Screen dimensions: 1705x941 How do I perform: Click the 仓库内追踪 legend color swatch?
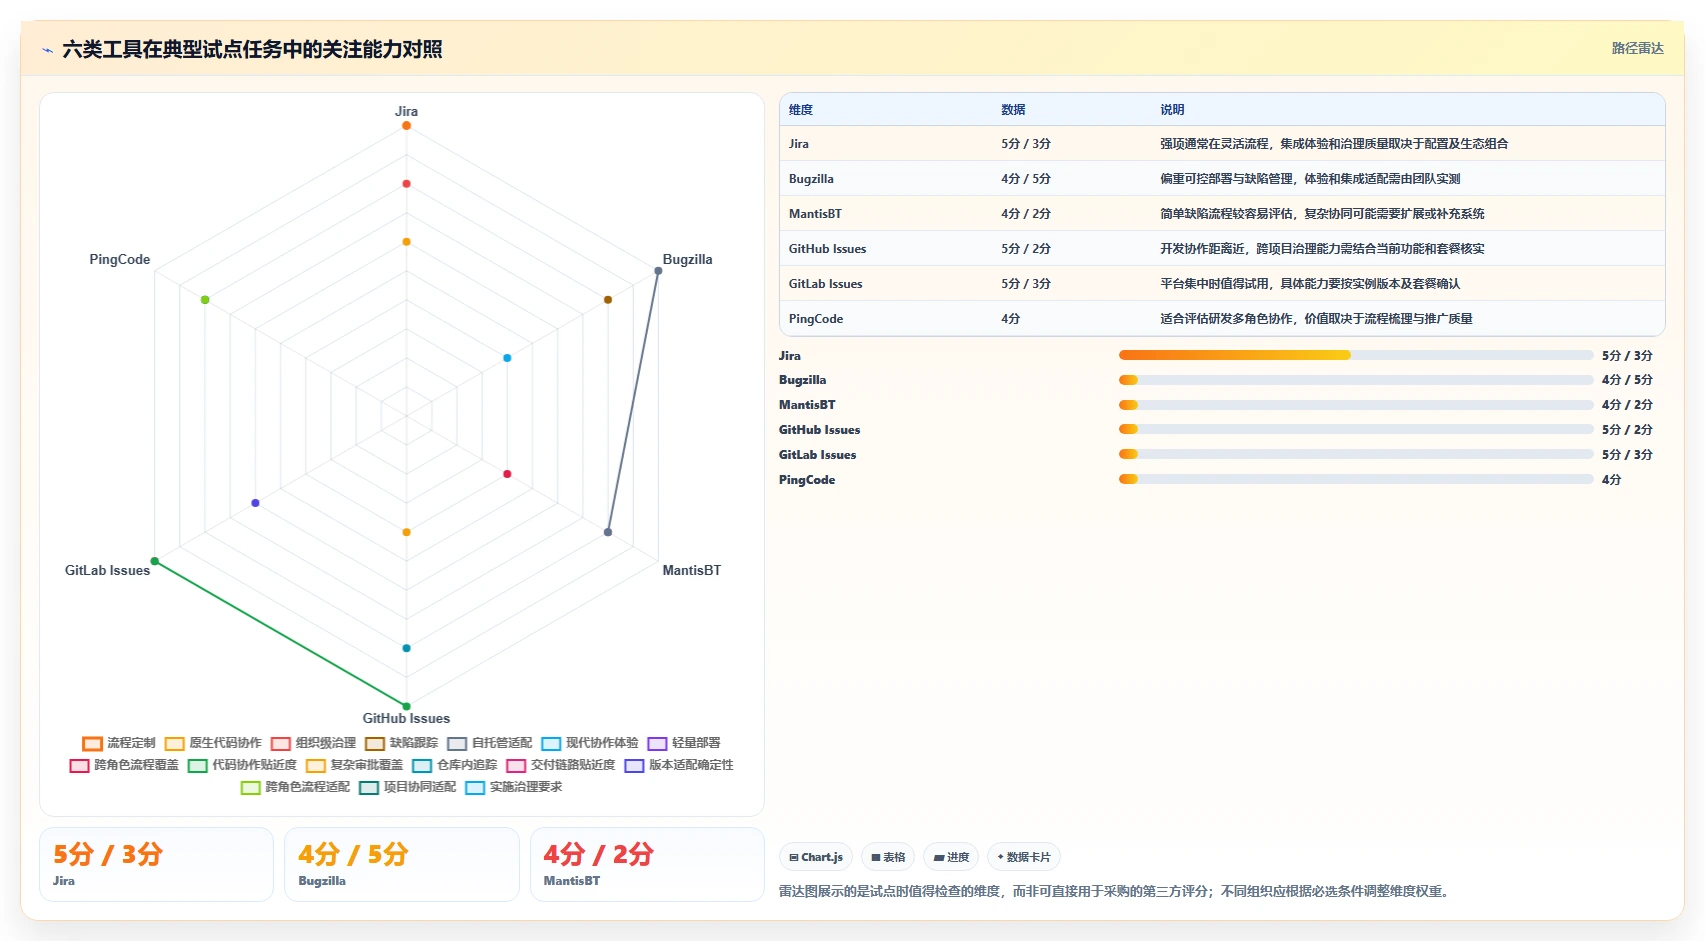(422, 765)
